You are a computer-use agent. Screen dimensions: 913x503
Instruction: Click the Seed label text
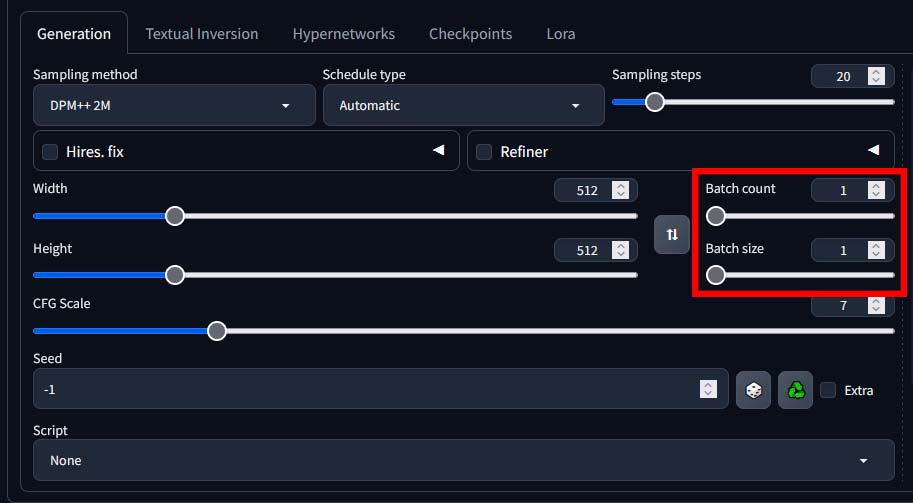47,358
